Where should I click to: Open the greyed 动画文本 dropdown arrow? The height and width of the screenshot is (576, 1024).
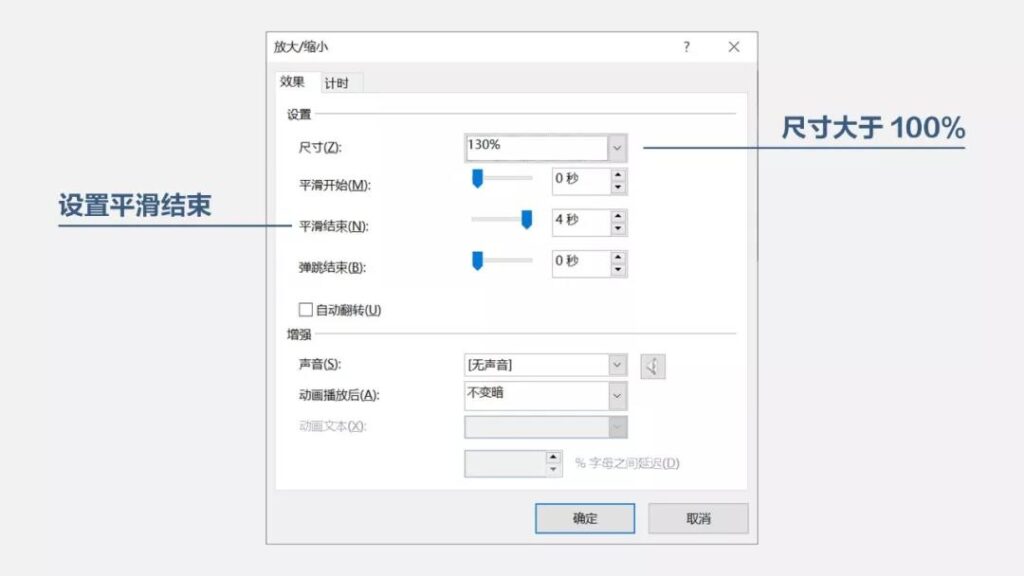pos(617,427)
